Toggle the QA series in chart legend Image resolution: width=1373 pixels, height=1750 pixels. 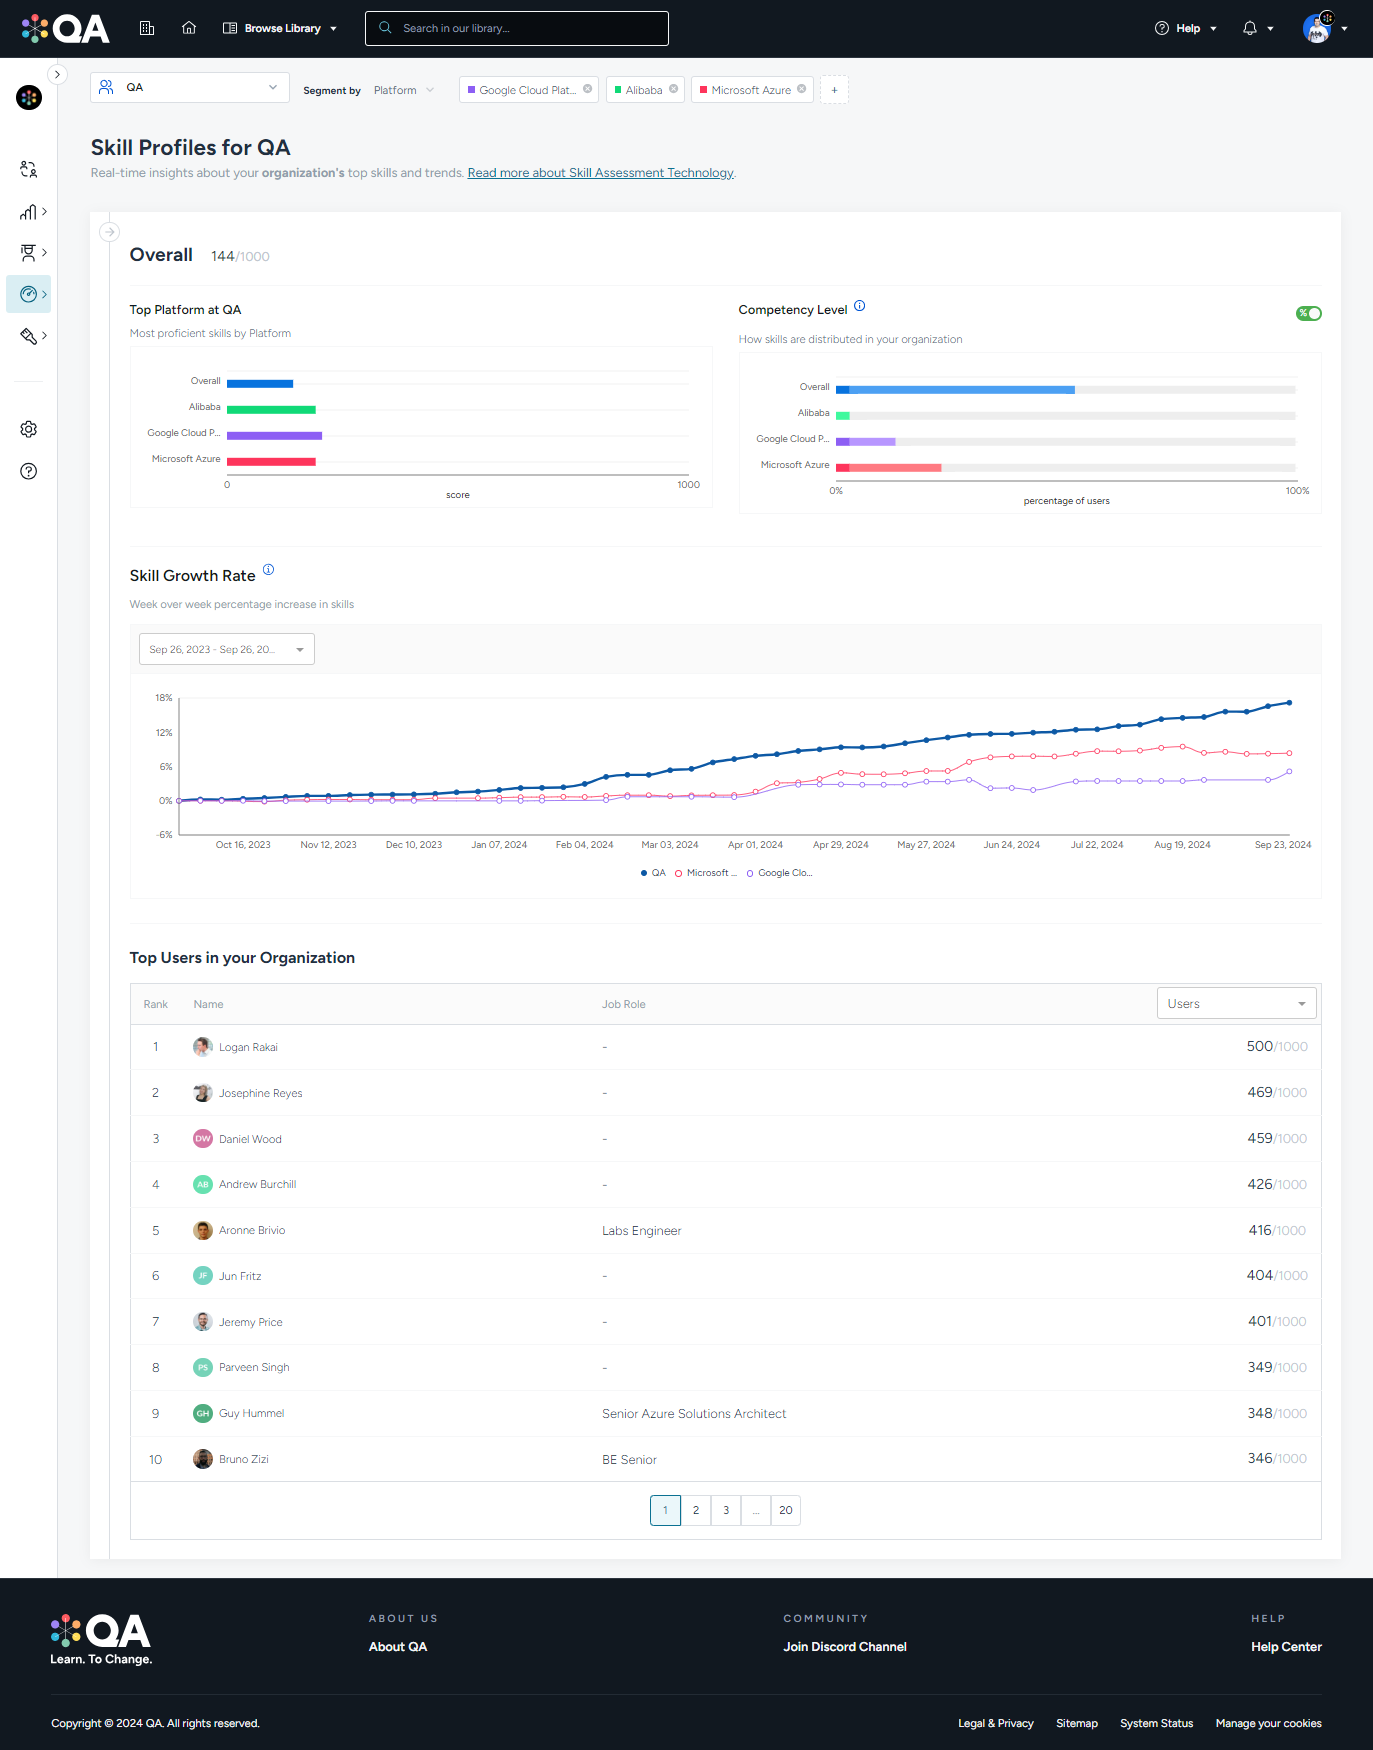(x=653, y=873)
